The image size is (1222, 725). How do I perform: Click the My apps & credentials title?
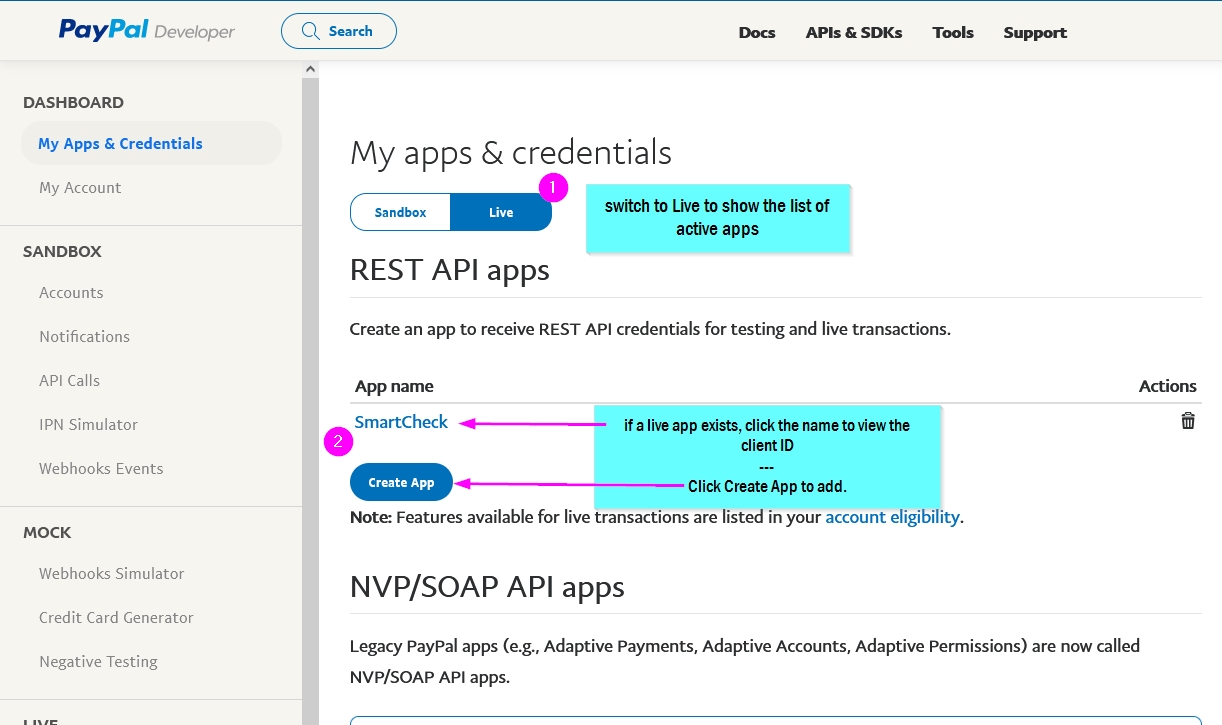[x=511, y=152]
